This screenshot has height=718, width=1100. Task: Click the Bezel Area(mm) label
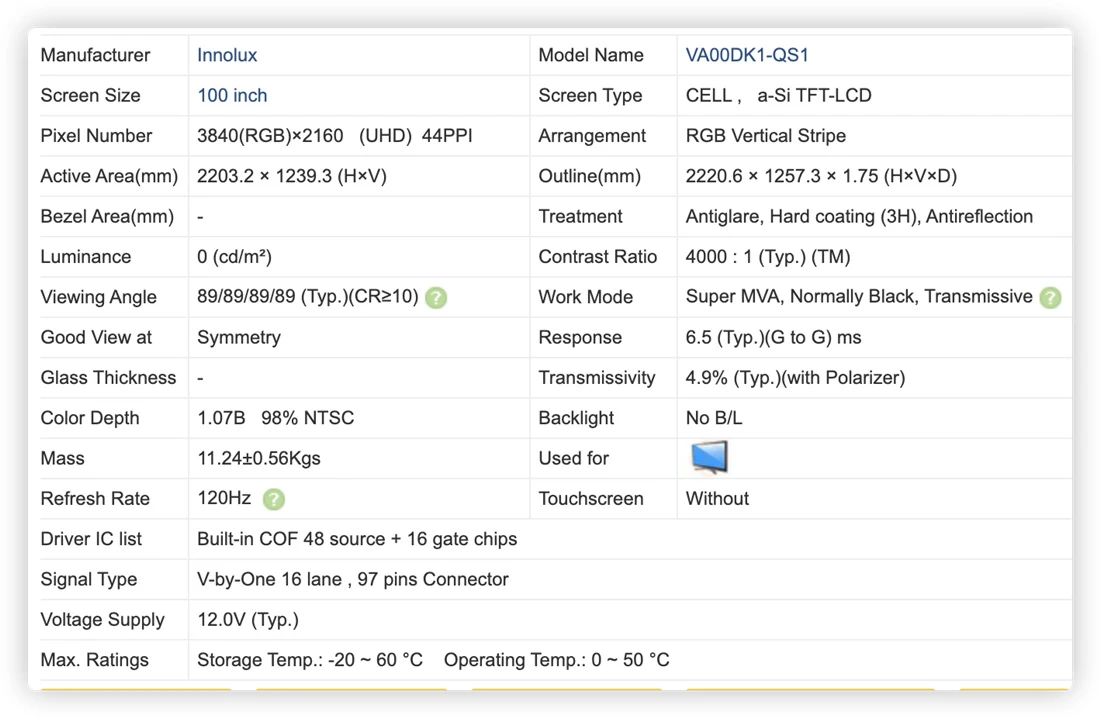107,216
